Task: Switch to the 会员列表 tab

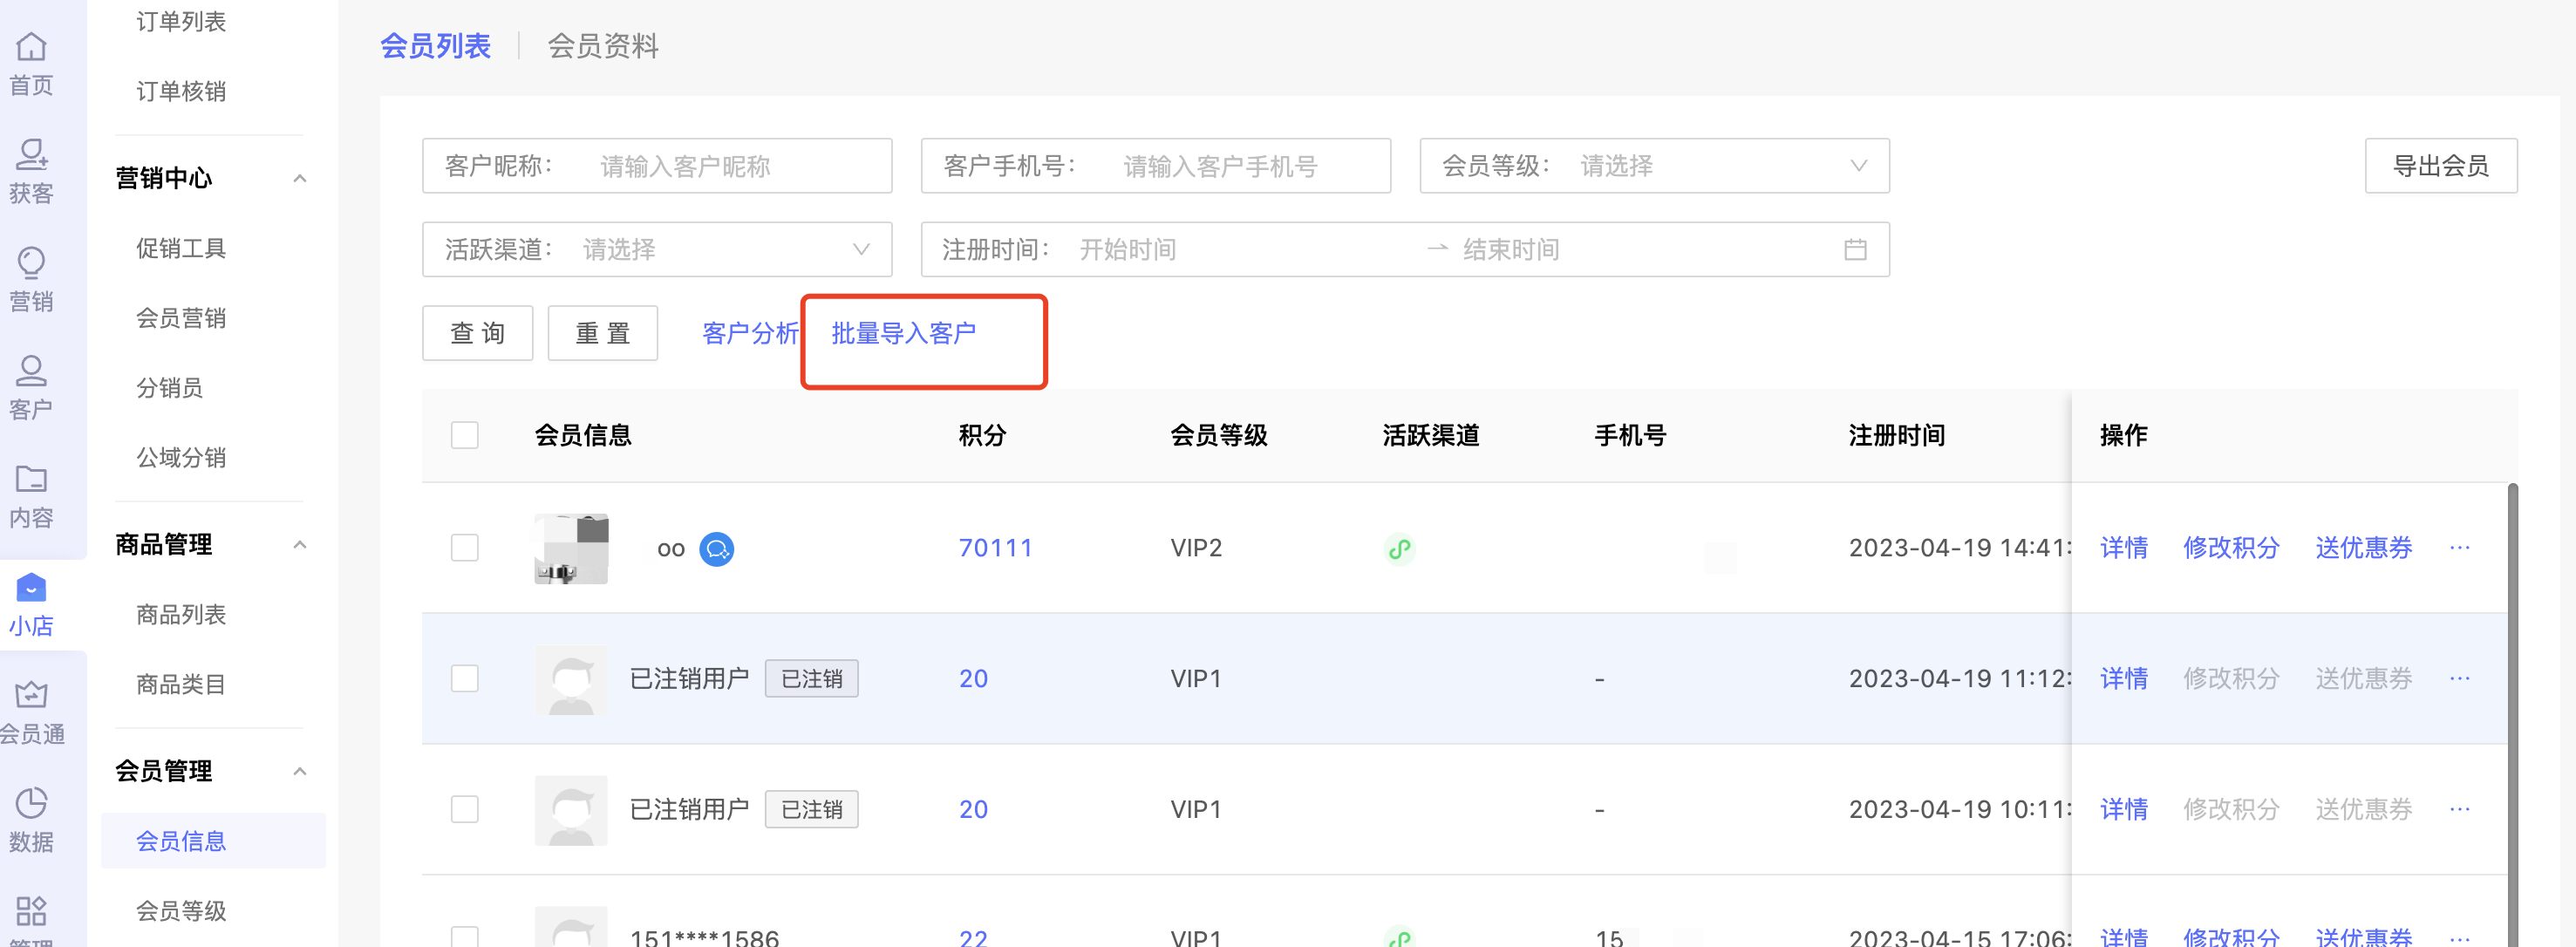Action: (435, 46)
